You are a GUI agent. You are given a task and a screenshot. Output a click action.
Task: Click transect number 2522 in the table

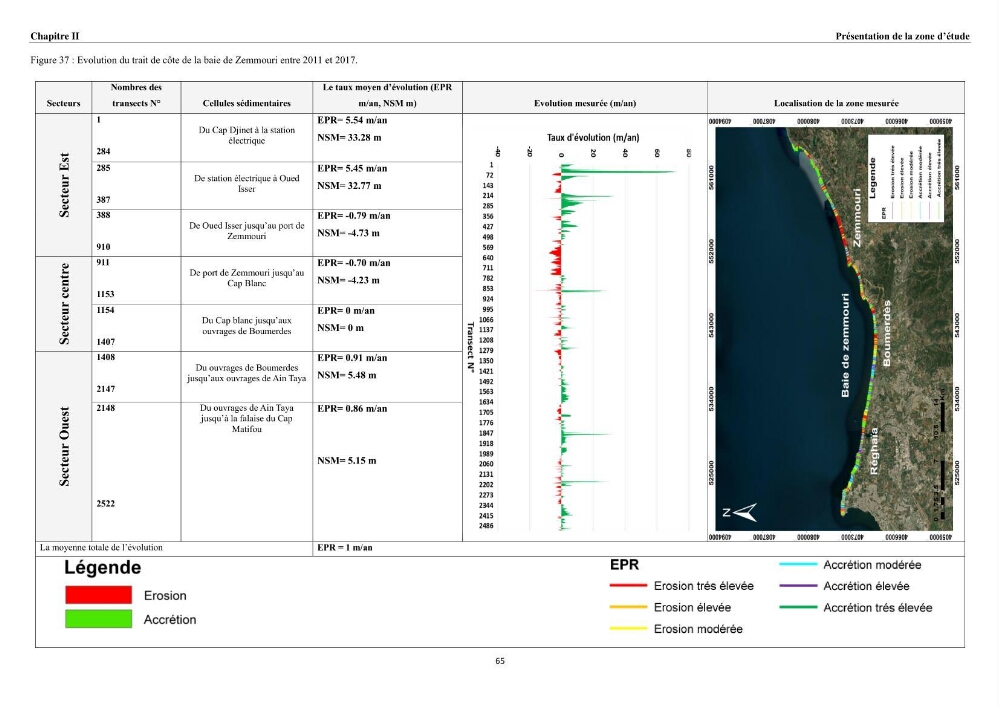pyautogui.click(x=105, y=504)
